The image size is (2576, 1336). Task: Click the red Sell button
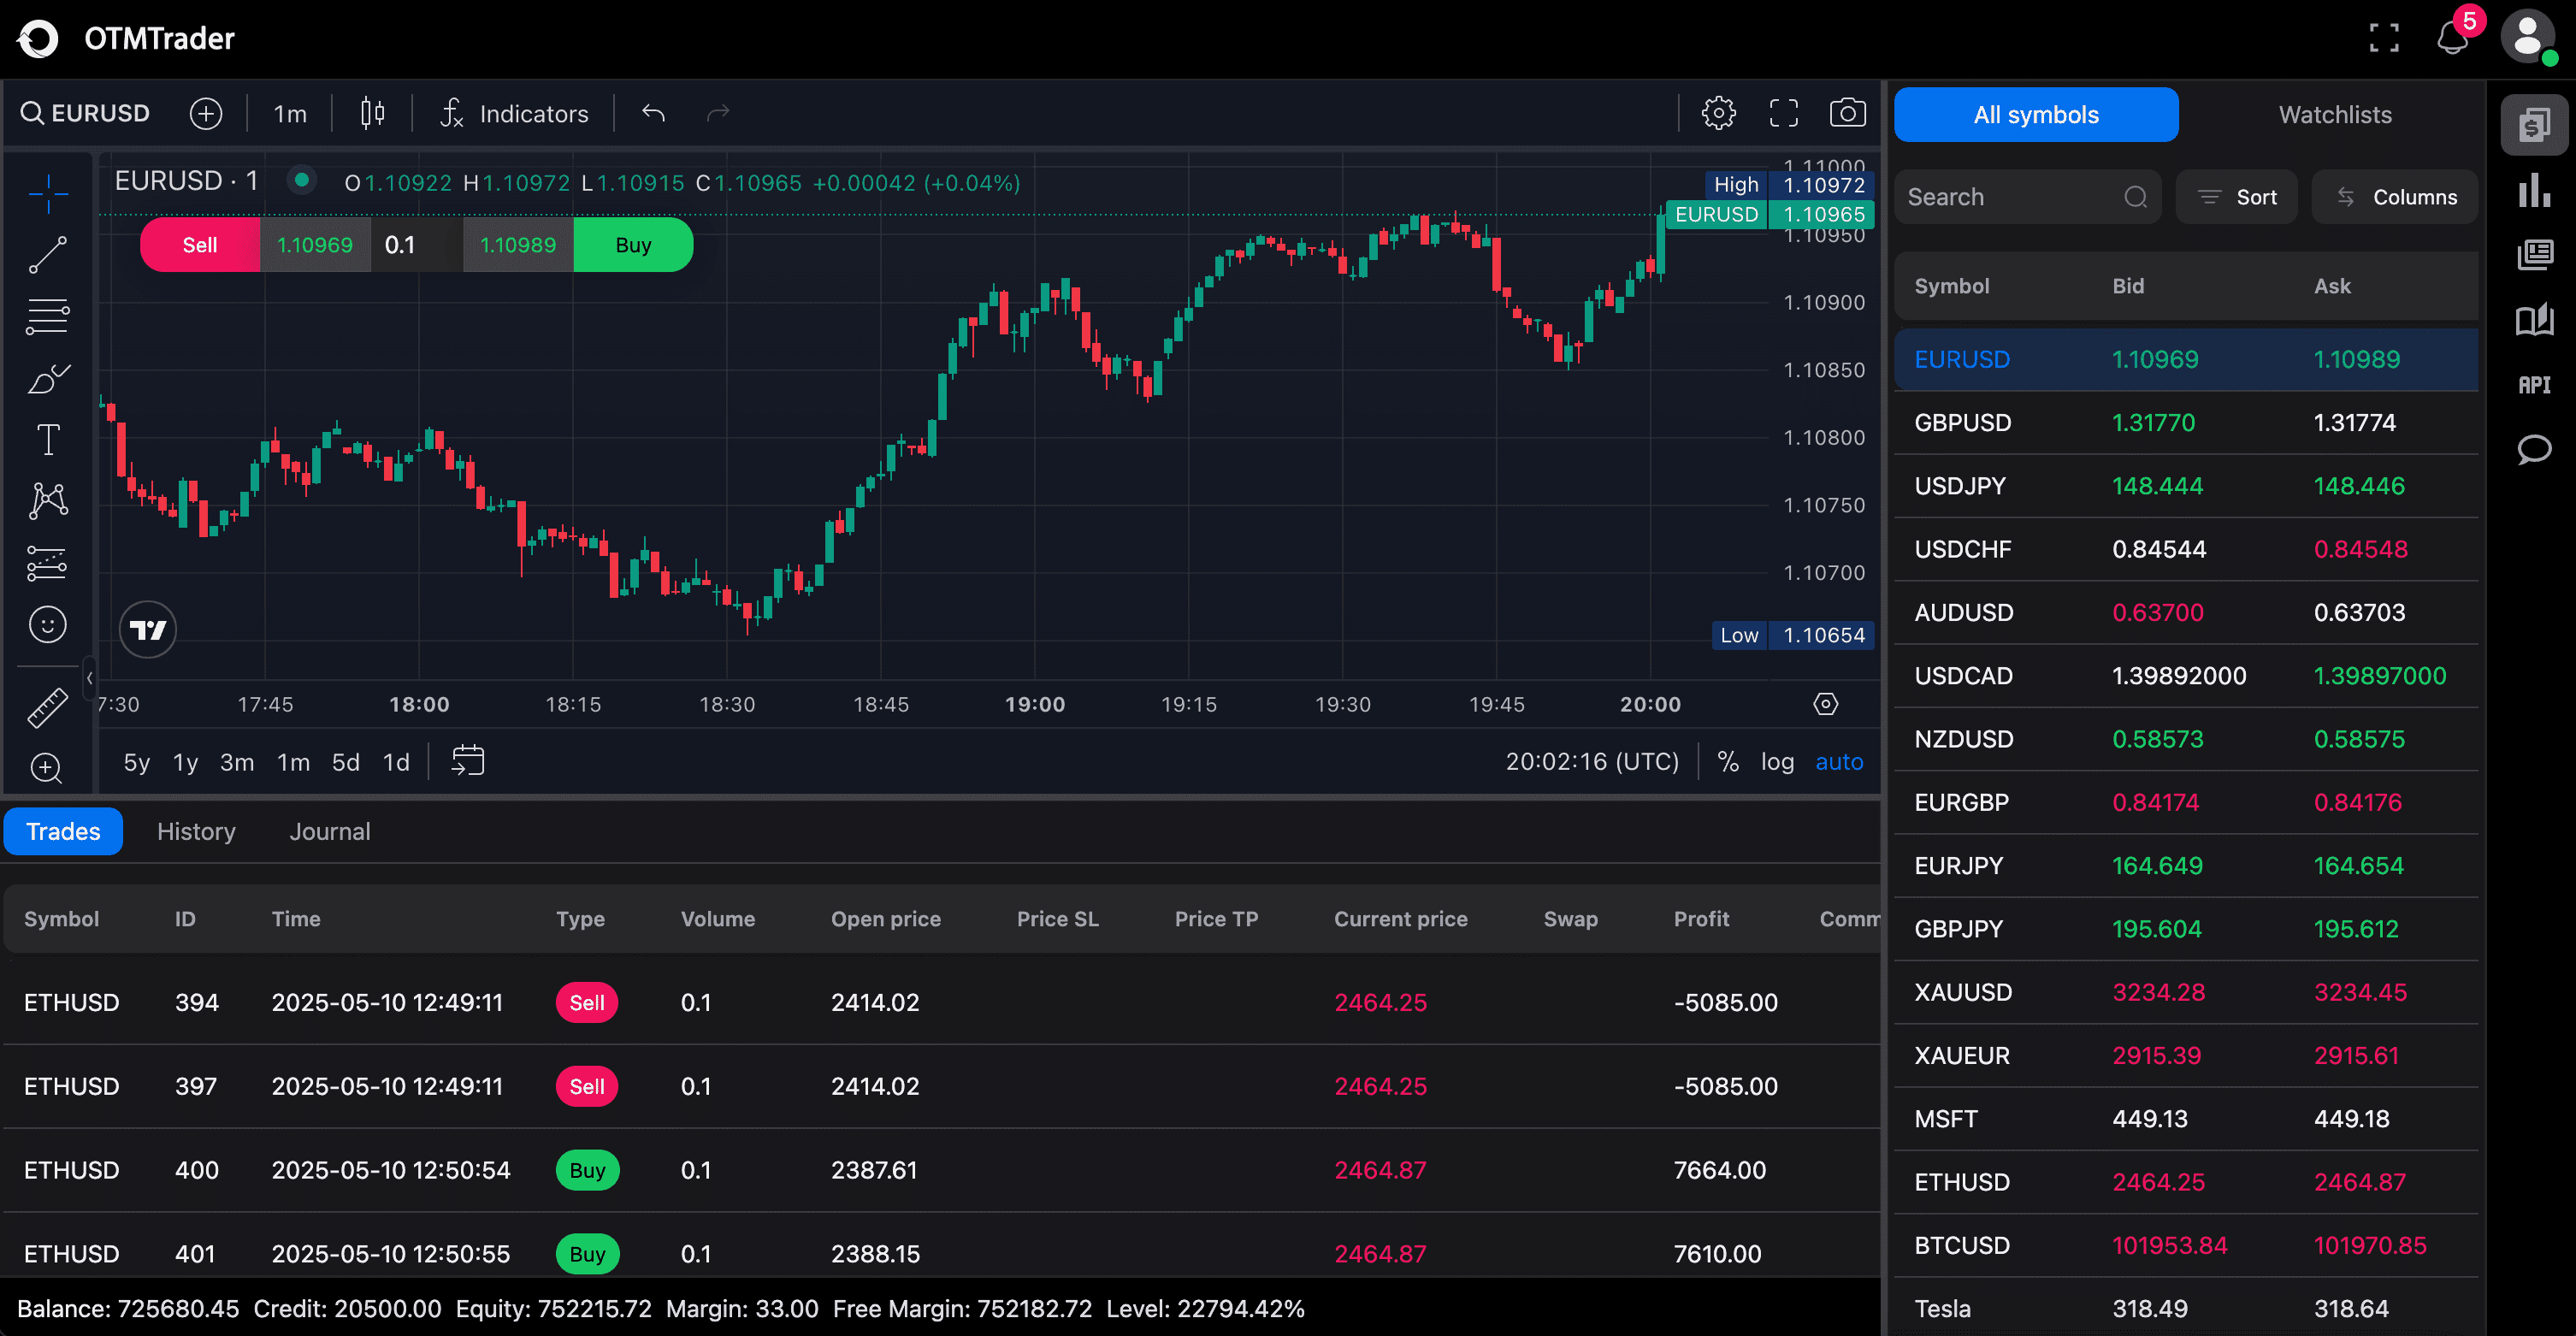199,245
